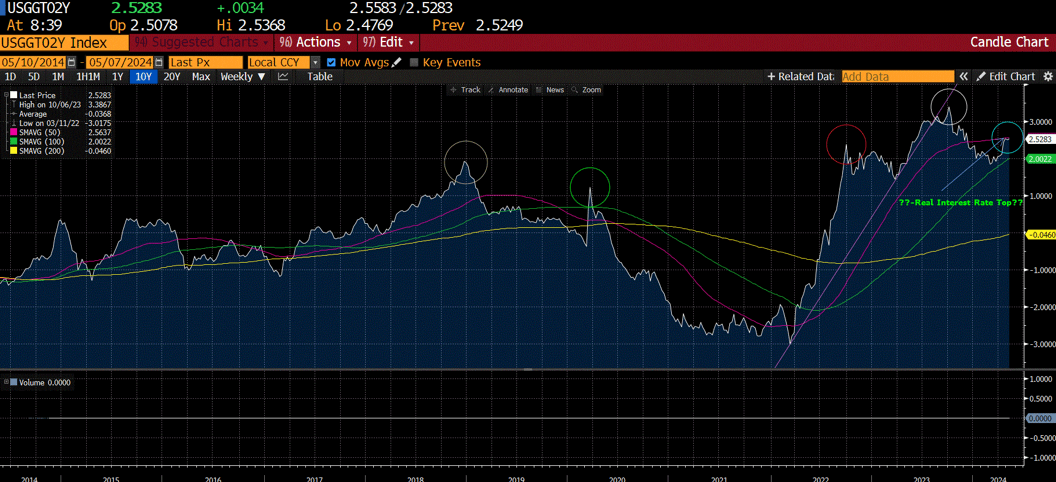The image size is (1056, 482).
Task: Click the Add Data input field
Action: point(897,77)
